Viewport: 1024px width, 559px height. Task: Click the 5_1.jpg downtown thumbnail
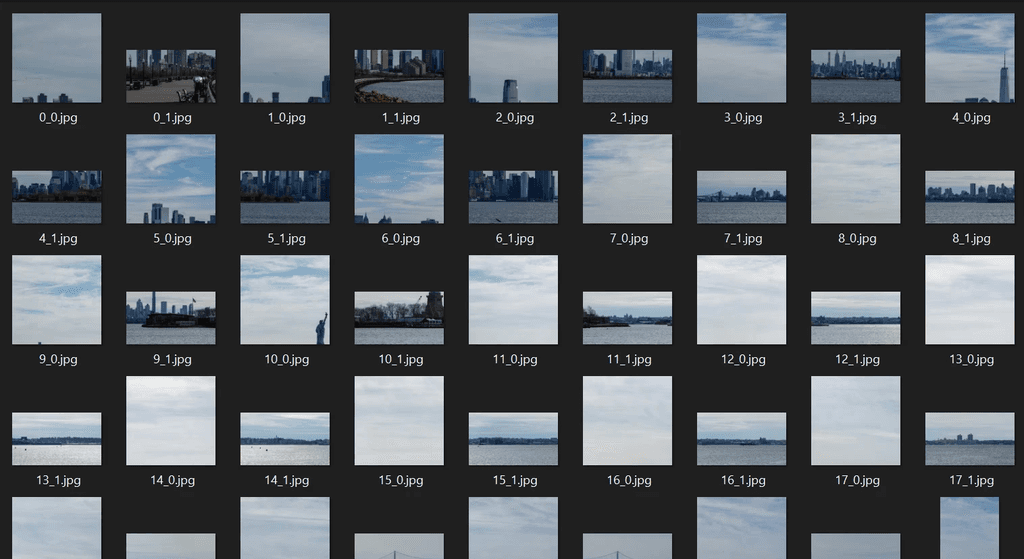click(285, 197)
